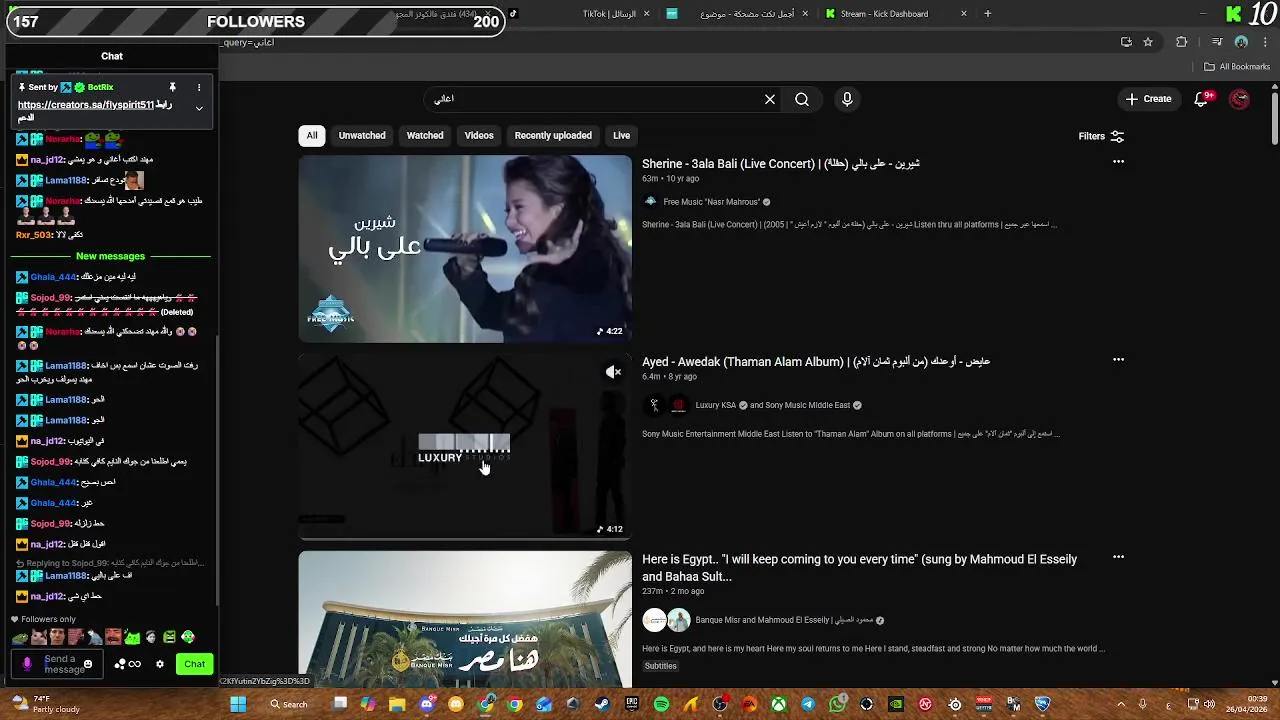
Task: Visit Free Music Nasr Mahrous channel
Action: pos(711,202)
